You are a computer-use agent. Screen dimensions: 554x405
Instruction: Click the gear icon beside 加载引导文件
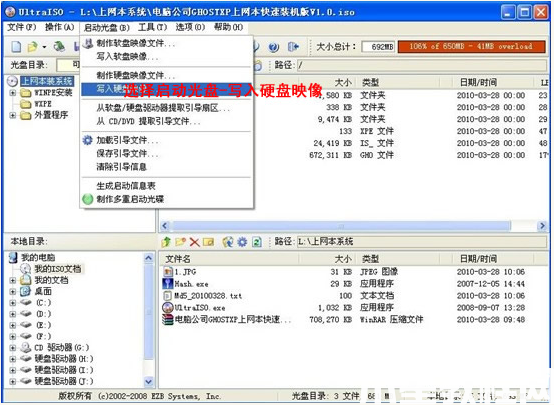(87, 140)
